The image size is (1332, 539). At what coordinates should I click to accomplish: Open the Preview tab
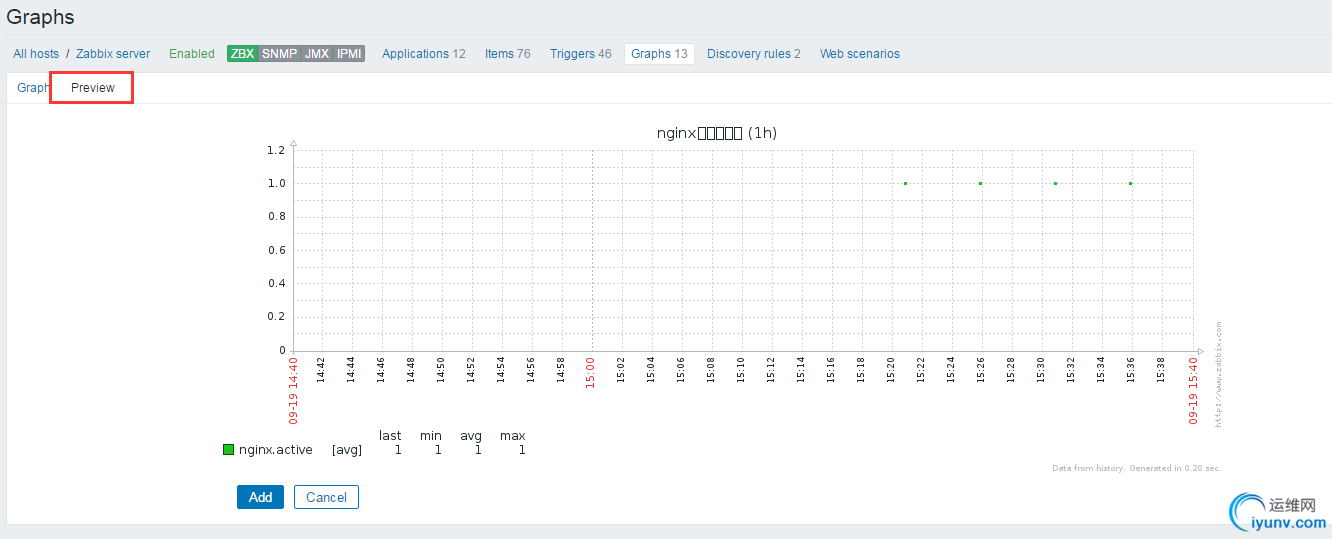tap(93, 88)
